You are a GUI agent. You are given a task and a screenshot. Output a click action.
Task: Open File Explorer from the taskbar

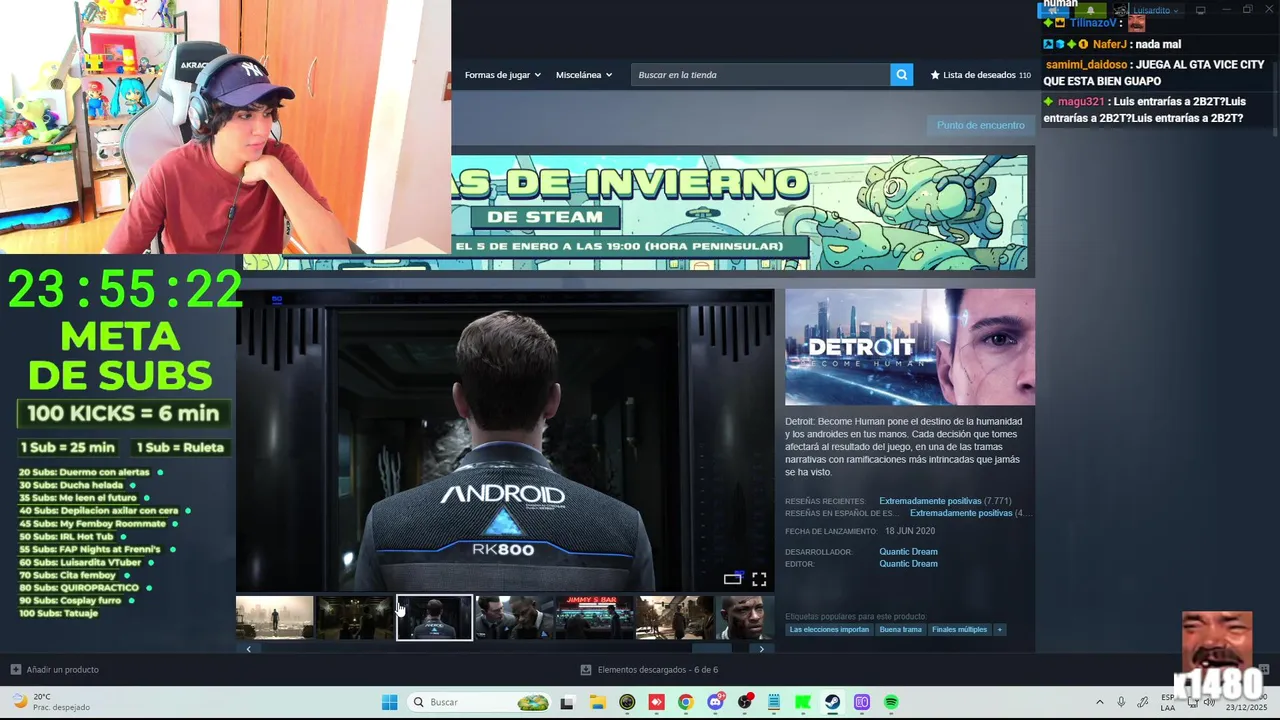point(597,702)
